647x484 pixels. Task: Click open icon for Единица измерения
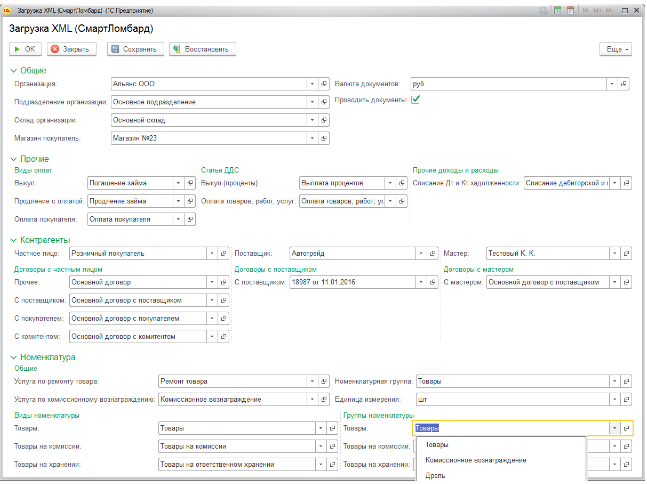click(x=626, y=399)
